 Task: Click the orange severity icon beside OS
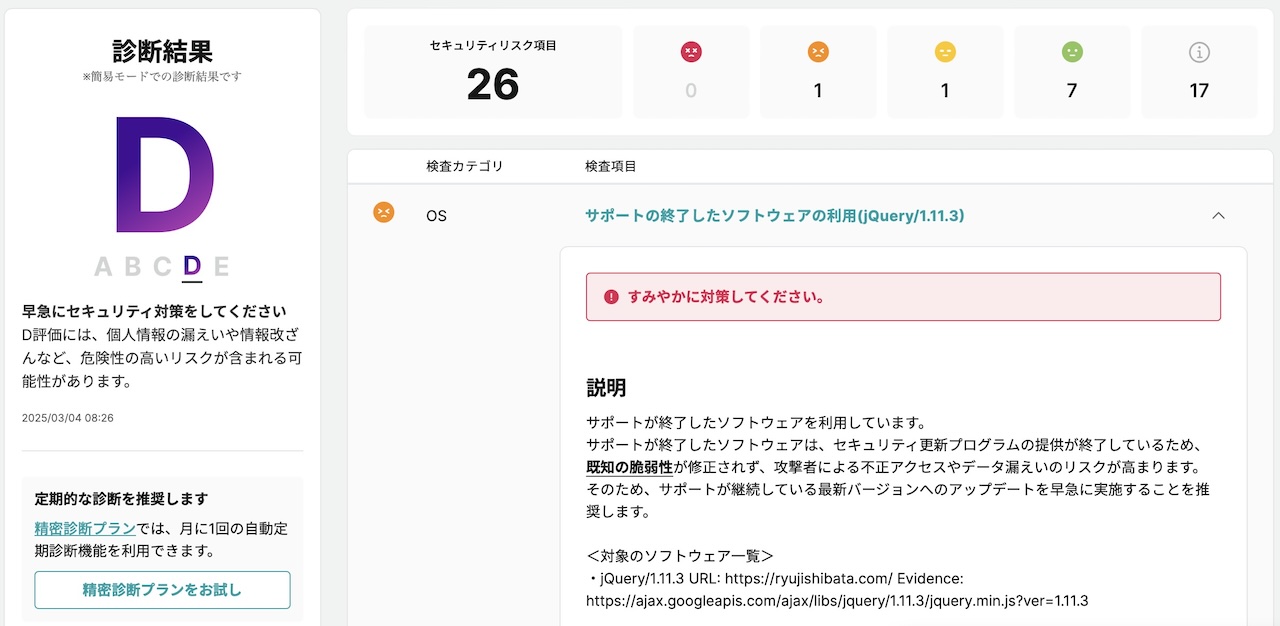(x=384, y=213)
